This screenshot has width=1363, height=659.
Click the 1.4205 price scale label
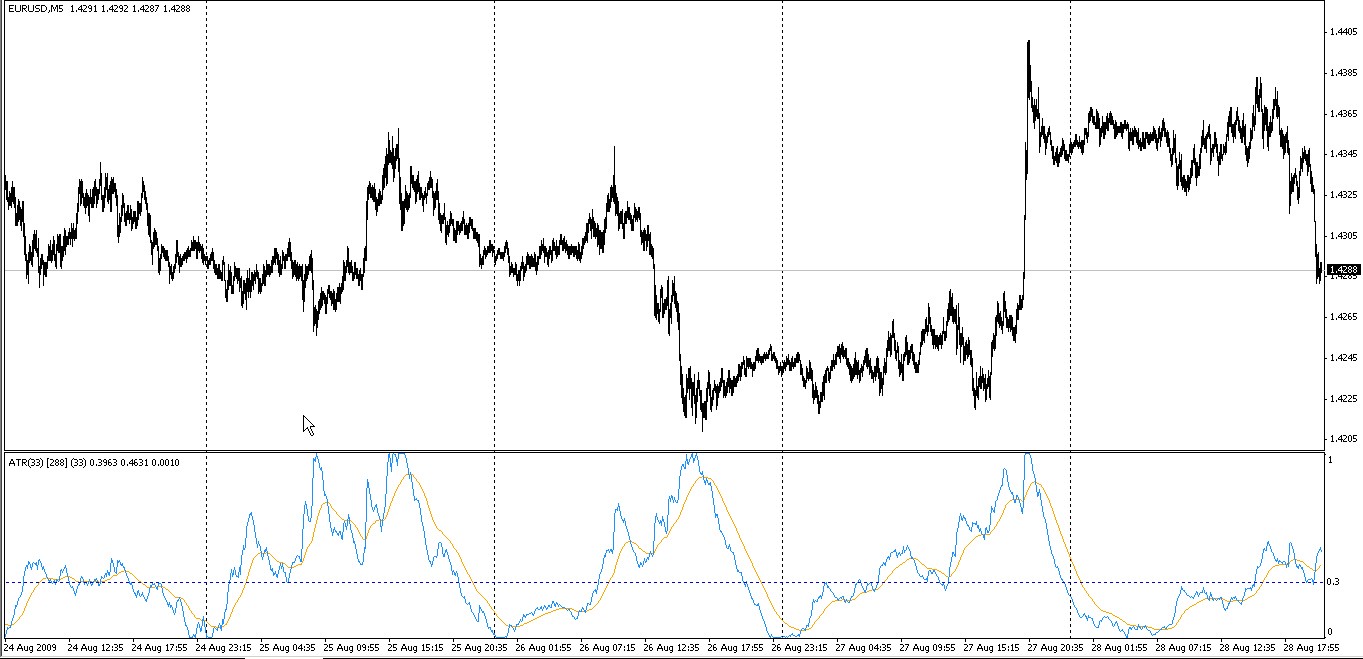(1344, 439)
